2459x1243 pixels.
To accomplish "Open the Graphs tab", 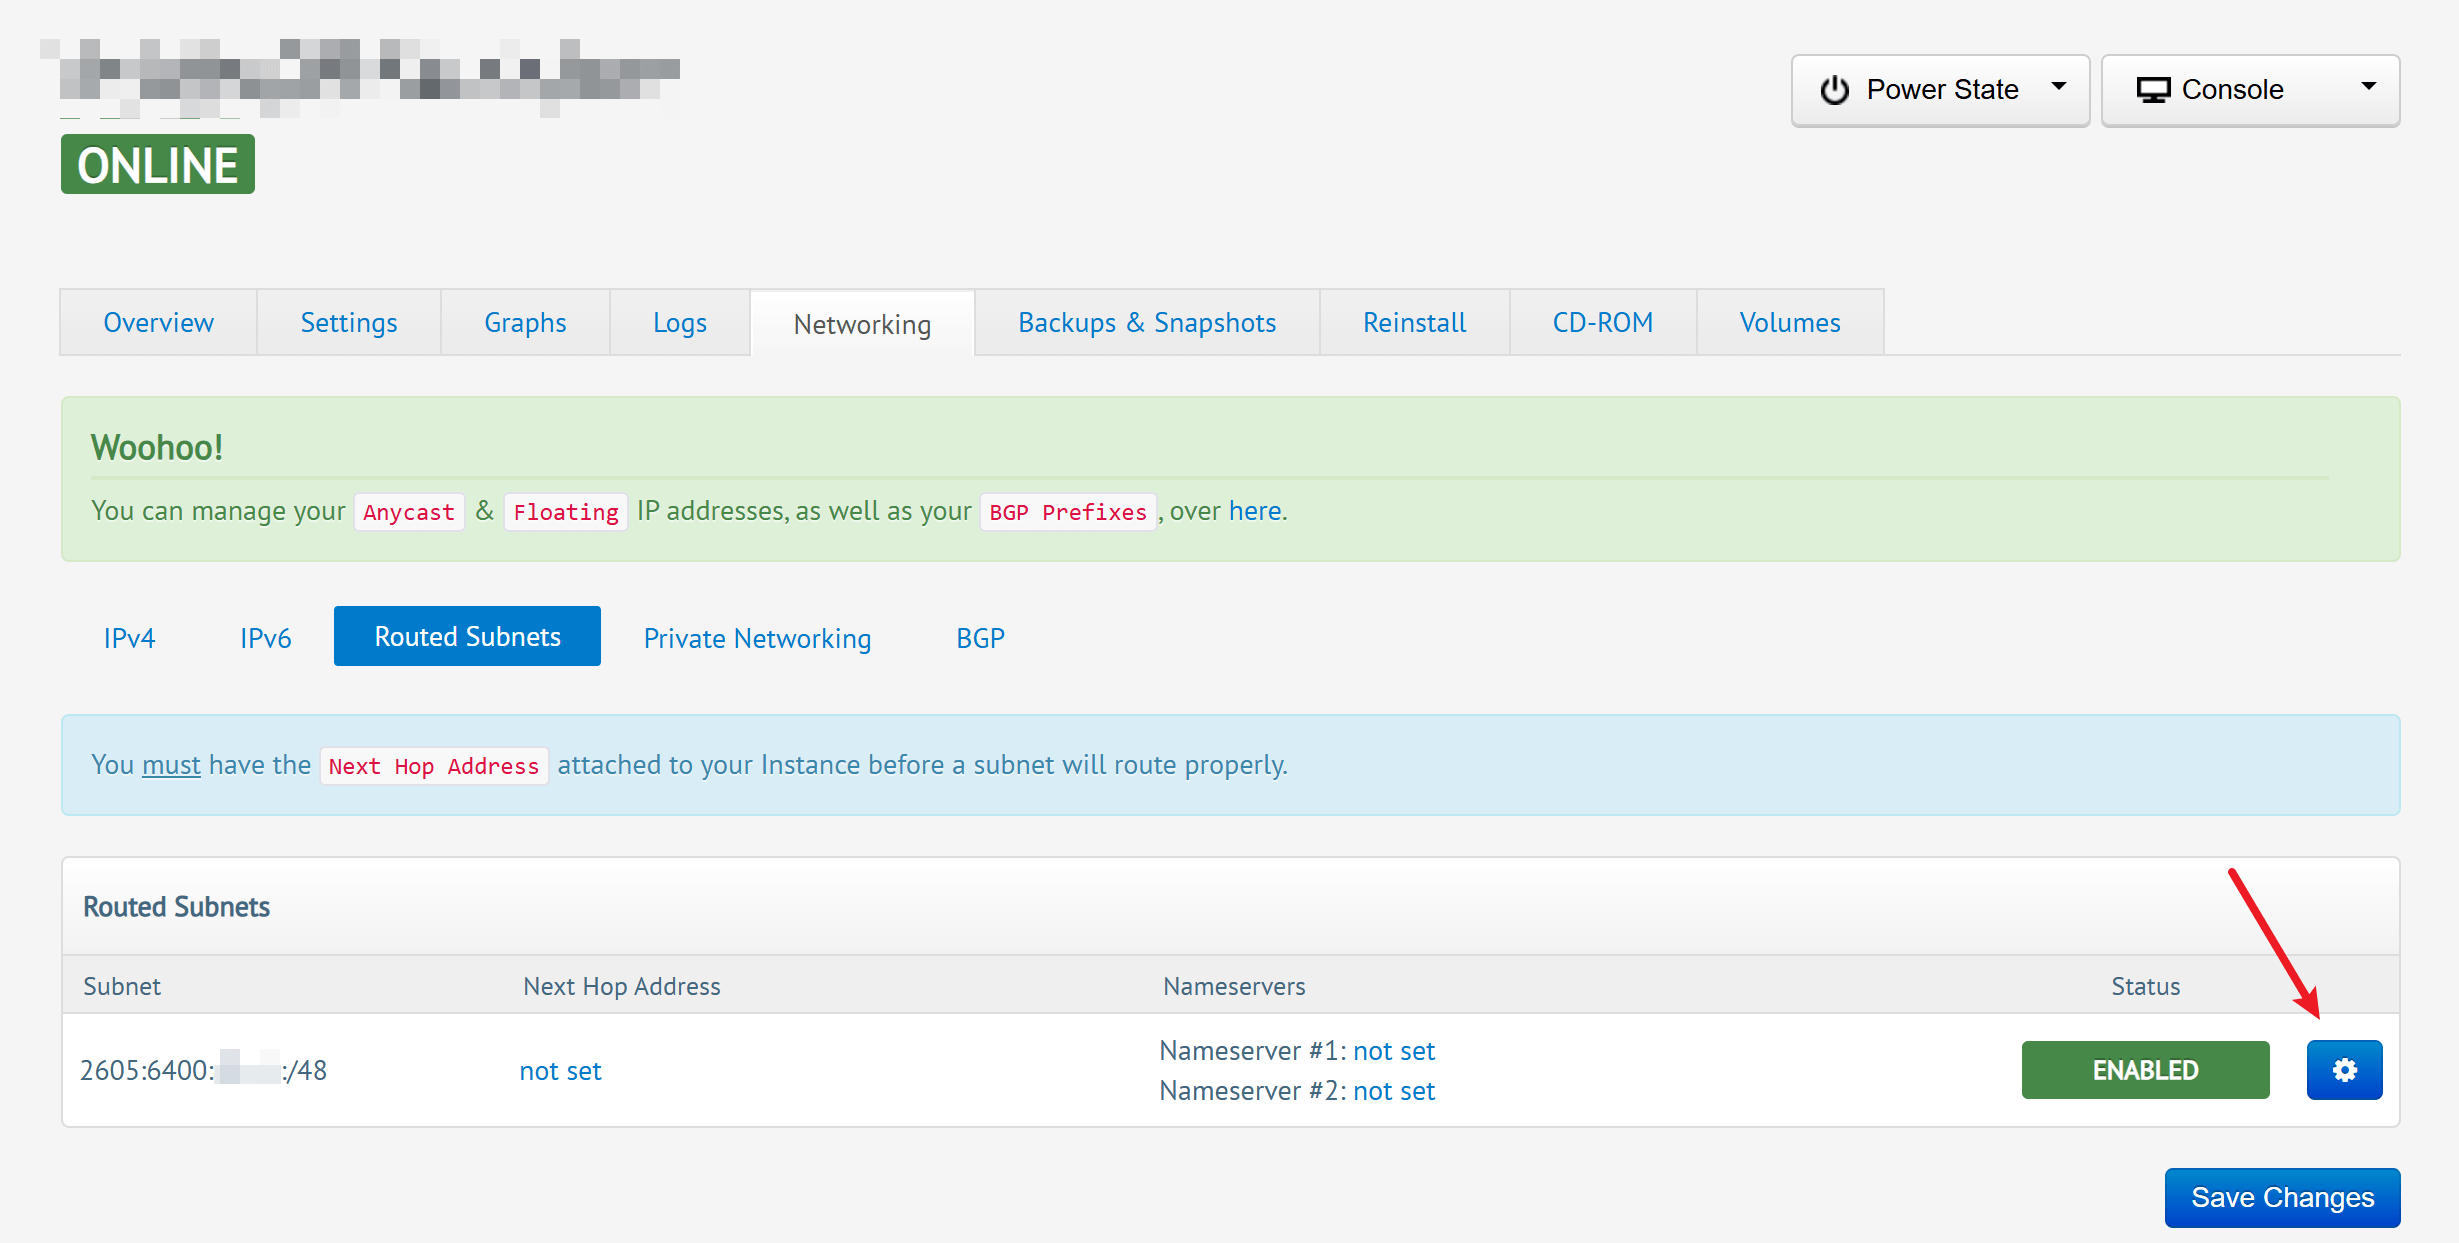I will tap(525, 323).
